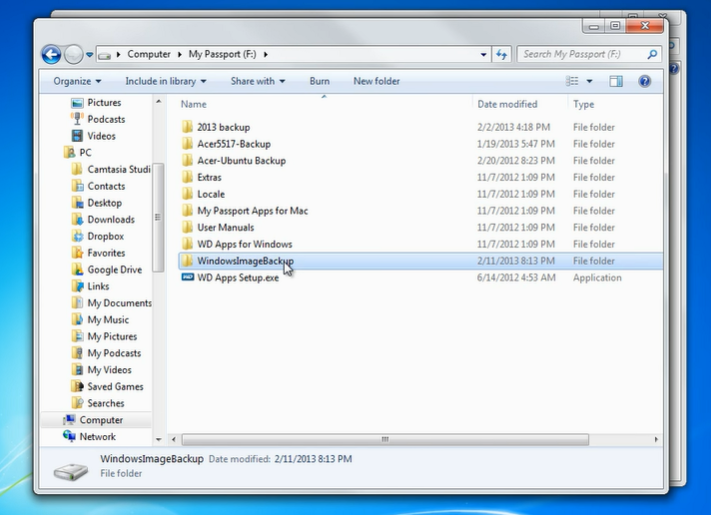Open Saved Games in navigation pane
Viewport: 711px width, 515px height.
click(x=115, y=387)
